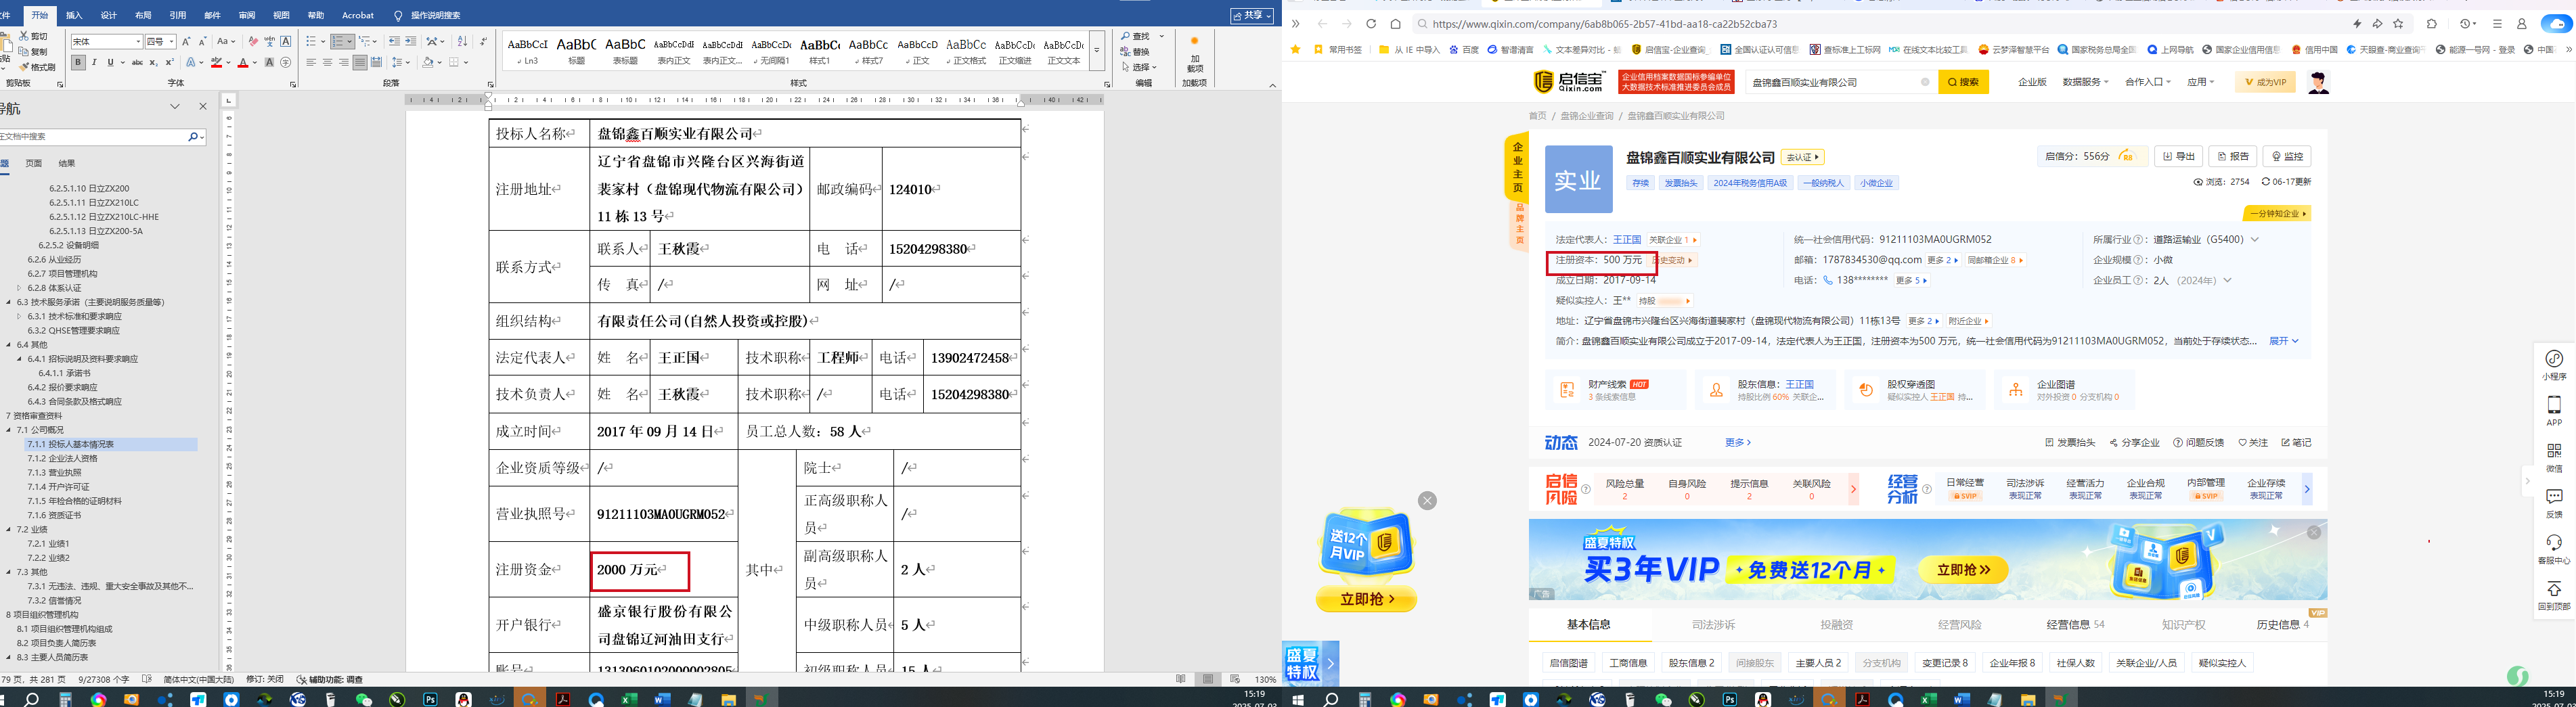
Task: Increase paragraph indent in Word
Action: coord(410,41)
